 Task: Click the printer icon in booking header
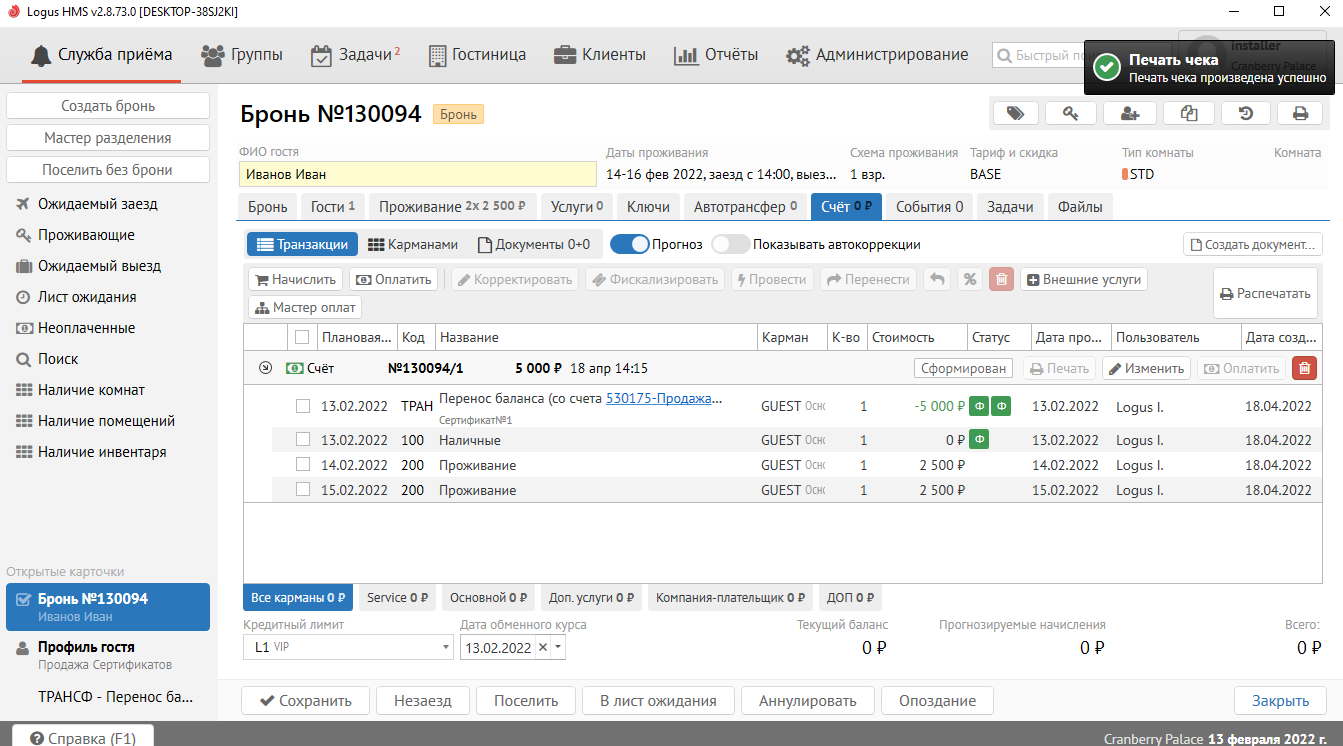coord(1300,114)
